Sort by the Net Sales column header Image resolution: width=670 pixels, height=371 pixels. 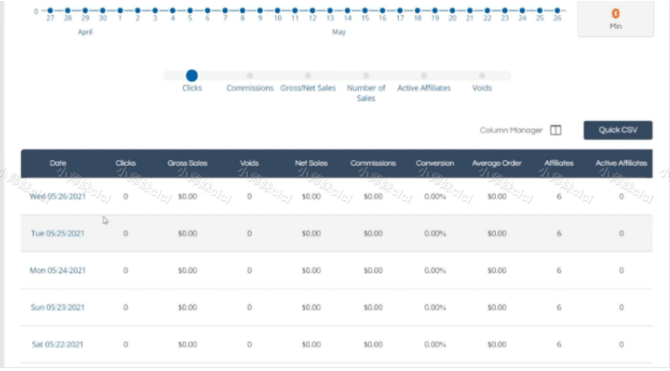click(x=311, y=163)
